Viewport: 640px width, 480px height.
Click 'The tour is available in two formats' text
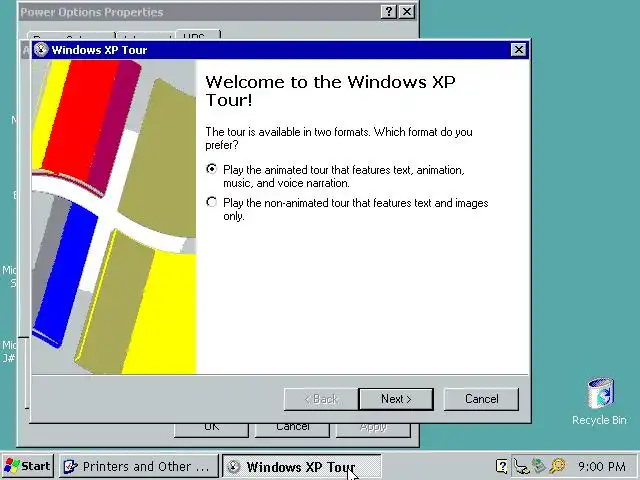click(x=339, y=138)
